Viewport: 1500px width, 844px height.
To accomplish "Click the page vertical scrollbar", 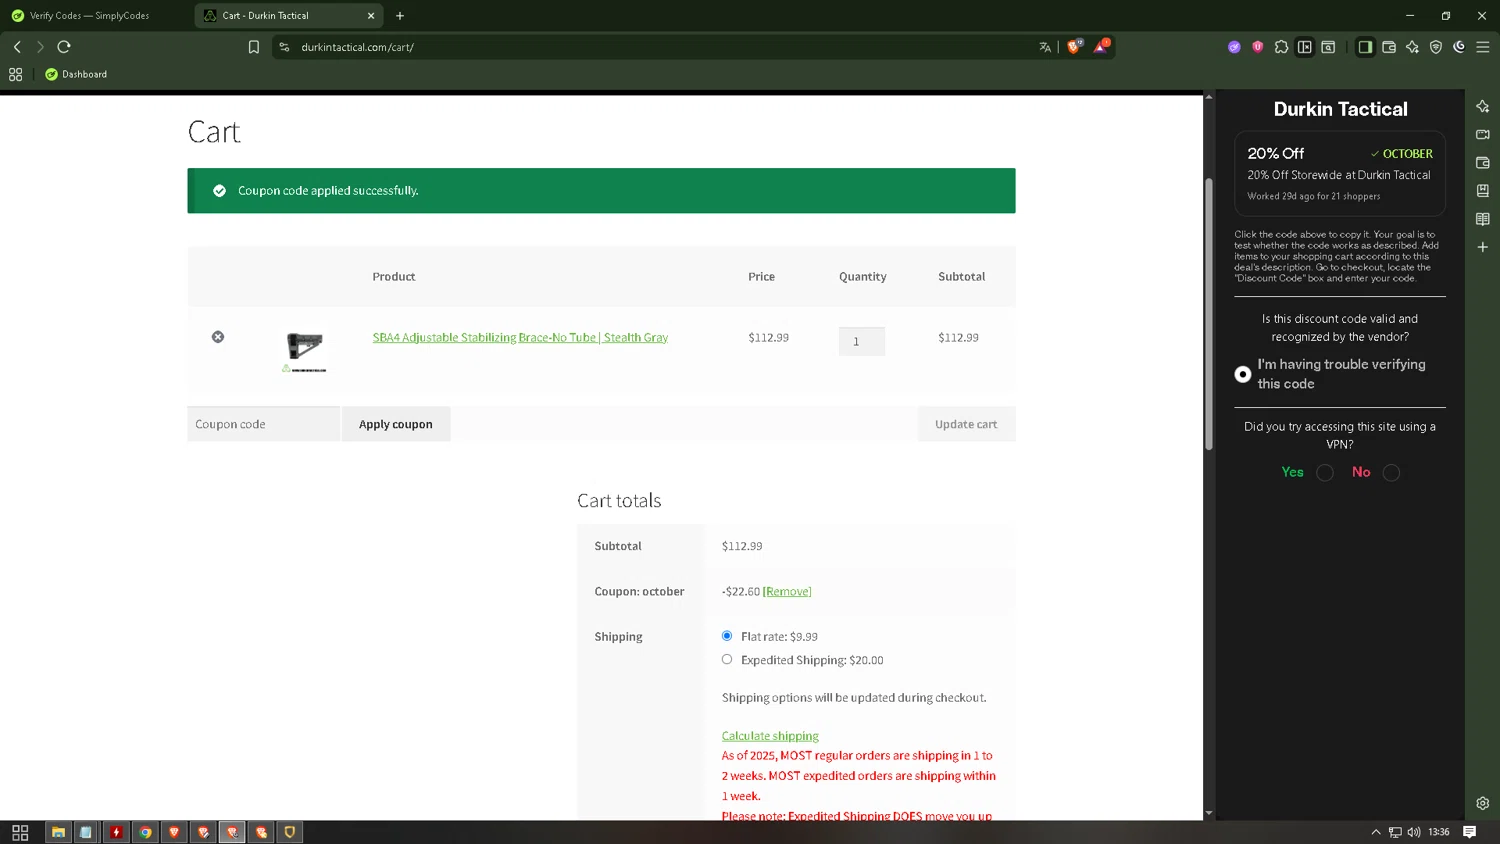I will [1208, 315].
